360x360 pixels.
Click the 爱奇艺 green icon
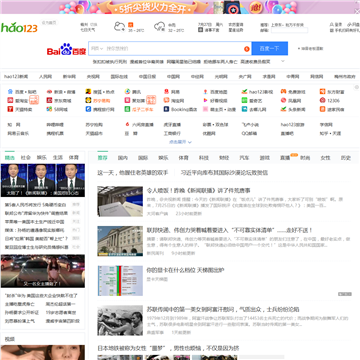click(245, 100)
